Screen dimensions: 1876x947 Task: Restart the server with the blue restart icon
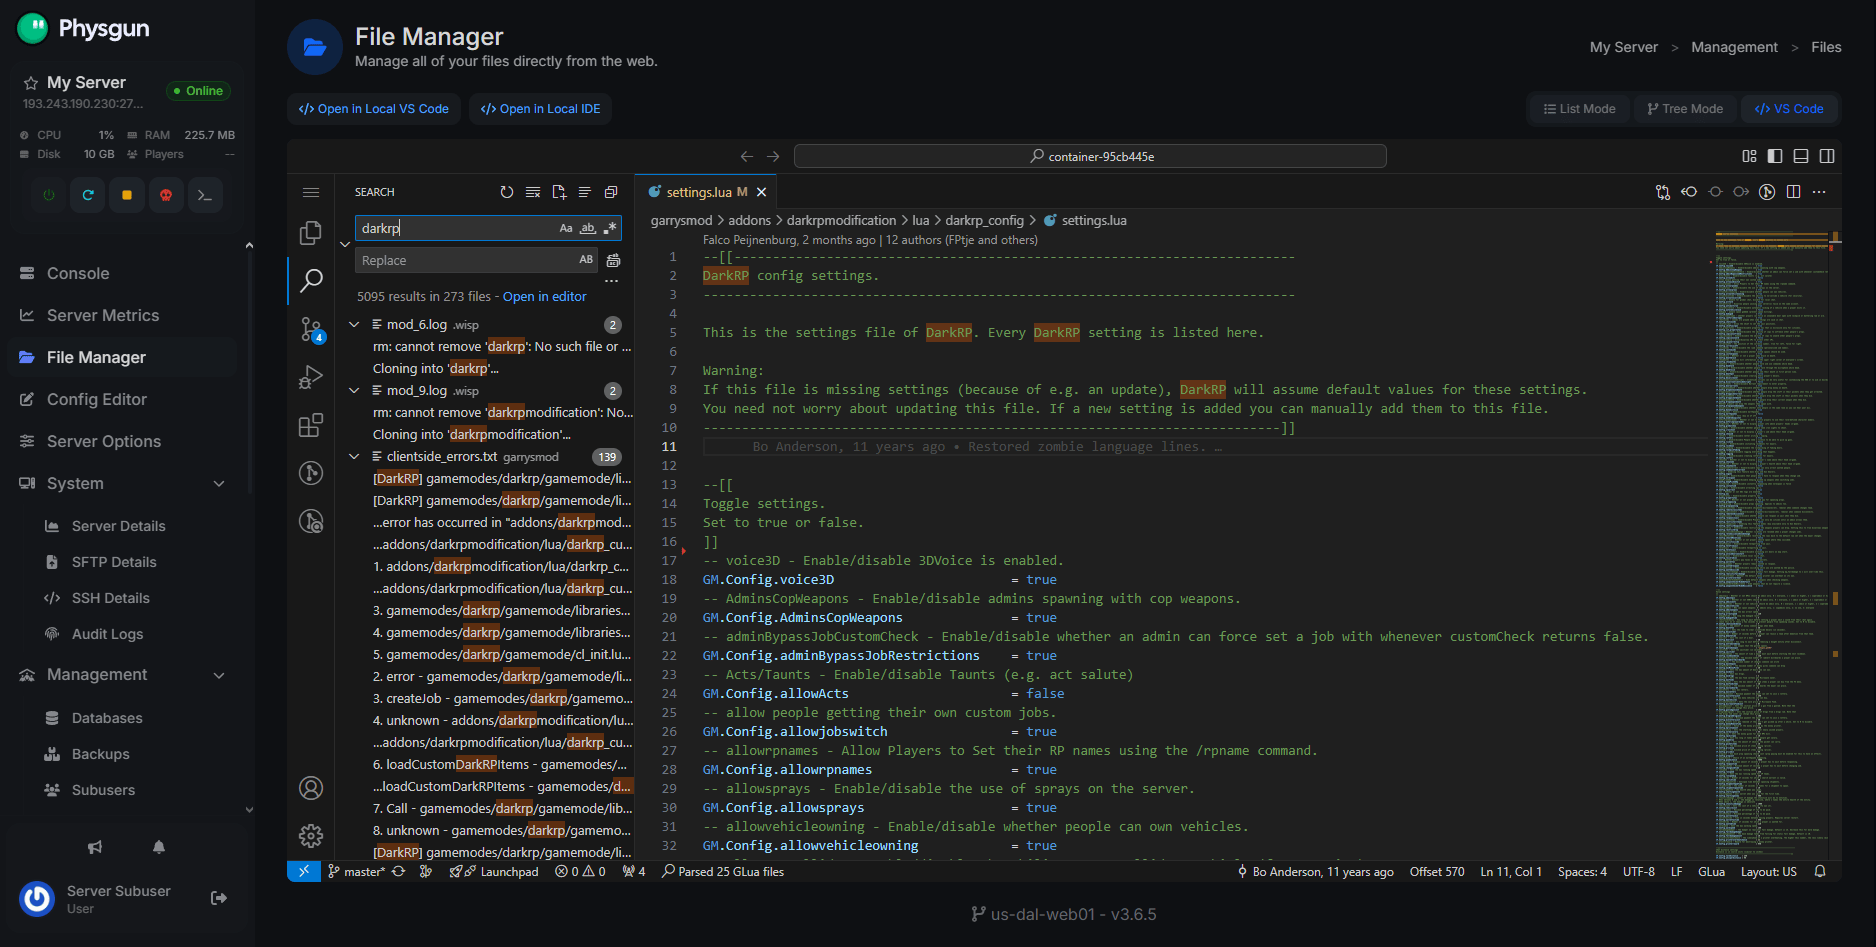[88, 195]
